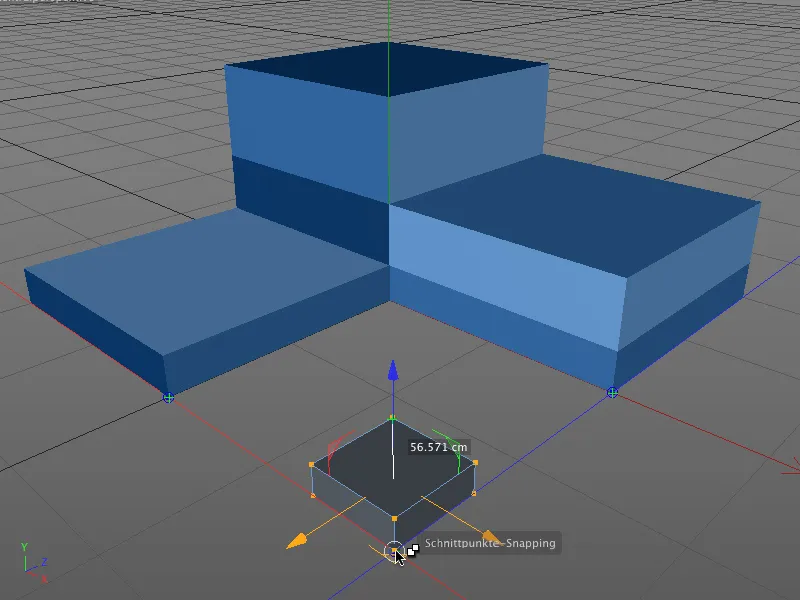The image size is (800, 600).
Task: Select the dark top face of the tallest blue block
Action: coord(387,68)
